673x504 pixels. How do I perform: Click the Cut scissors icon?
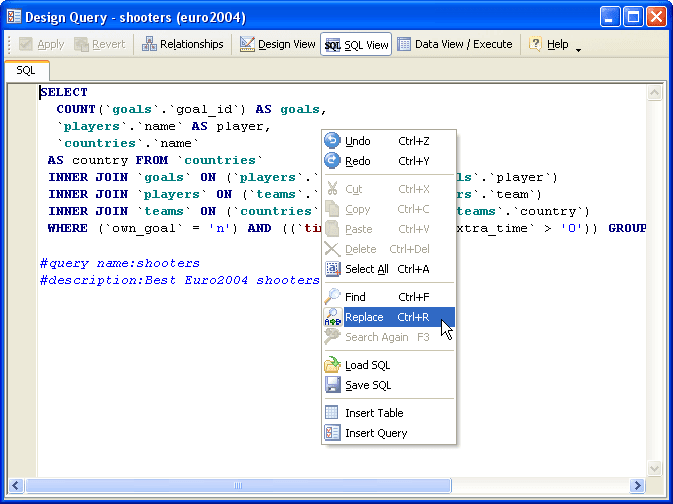[332, 189]
